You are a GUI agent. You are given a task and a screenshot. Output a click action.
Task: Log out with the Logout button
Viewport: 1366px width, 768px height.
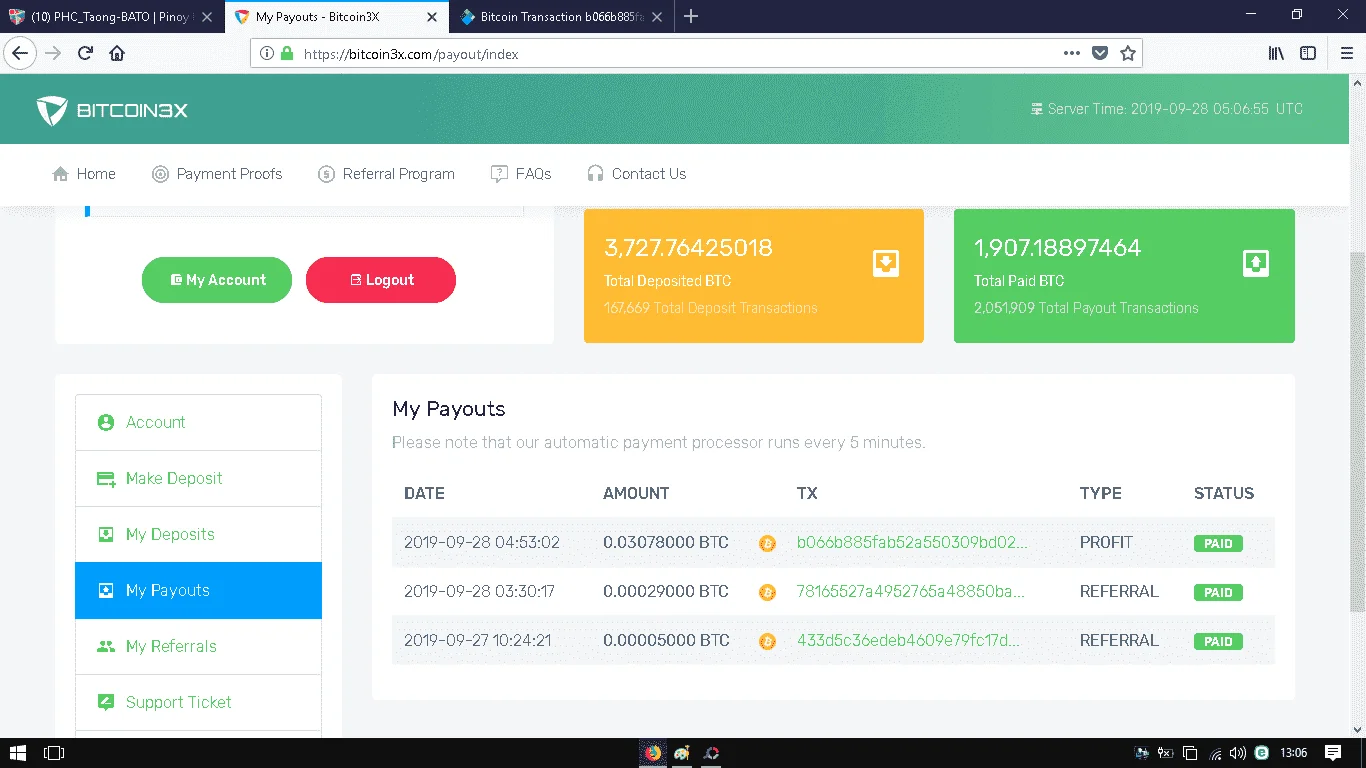pos(381,280)
